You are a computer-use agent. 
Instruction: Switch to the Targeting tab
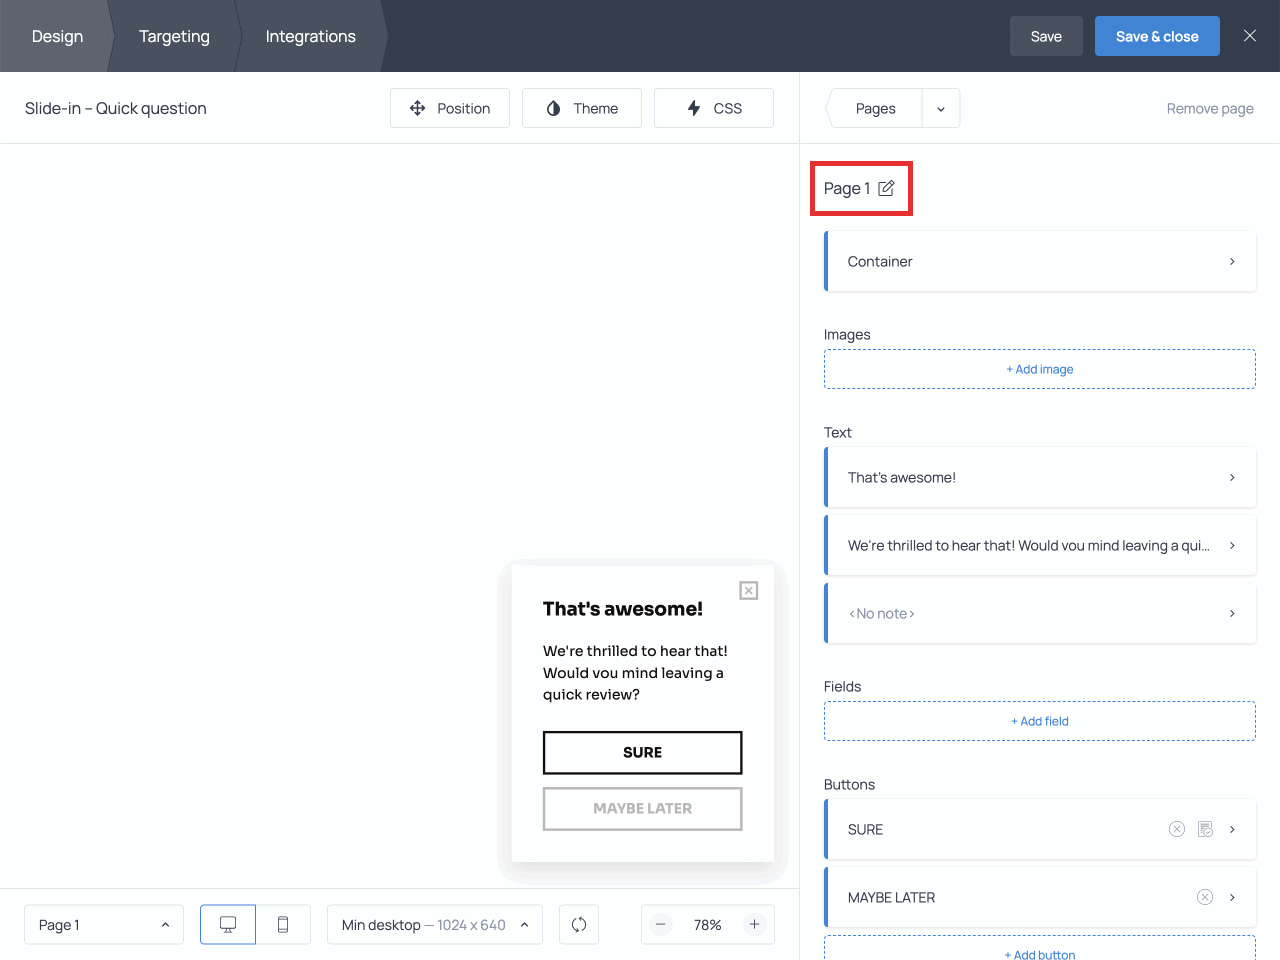[x=174, y=36]
